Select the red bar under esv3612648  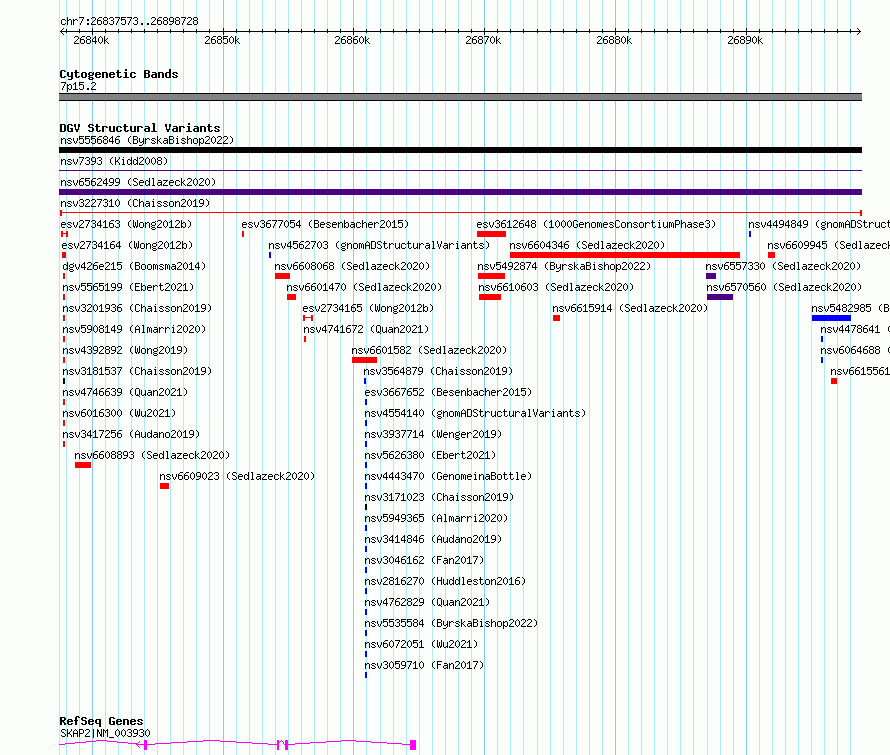[x=491, y=234]
